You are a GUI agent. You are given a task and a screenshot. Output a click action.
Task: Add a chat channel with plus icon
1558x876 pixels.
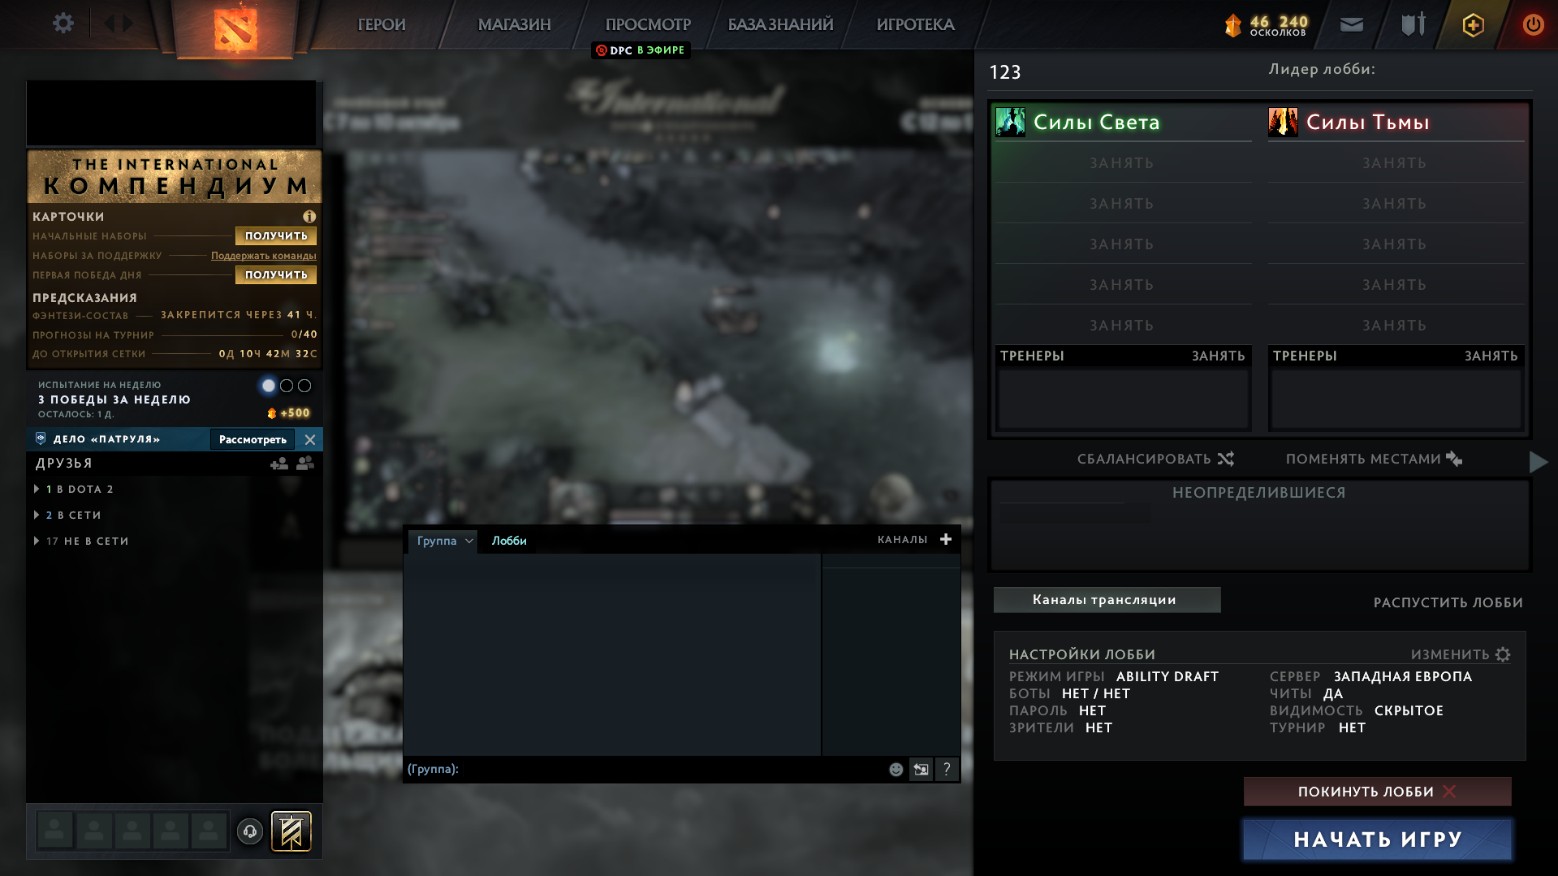tap(946, 539)
